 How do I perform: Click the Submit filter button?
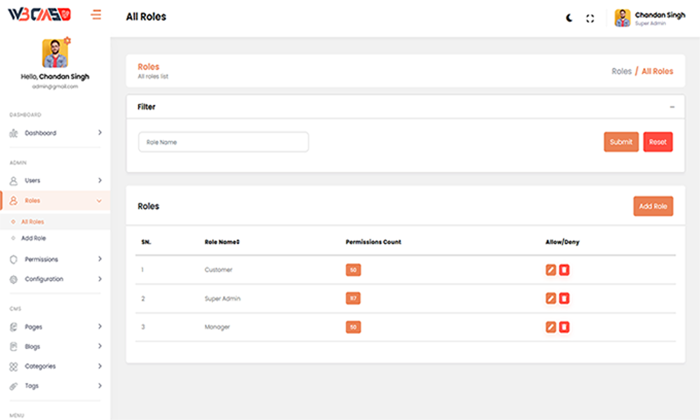[621, 142]
